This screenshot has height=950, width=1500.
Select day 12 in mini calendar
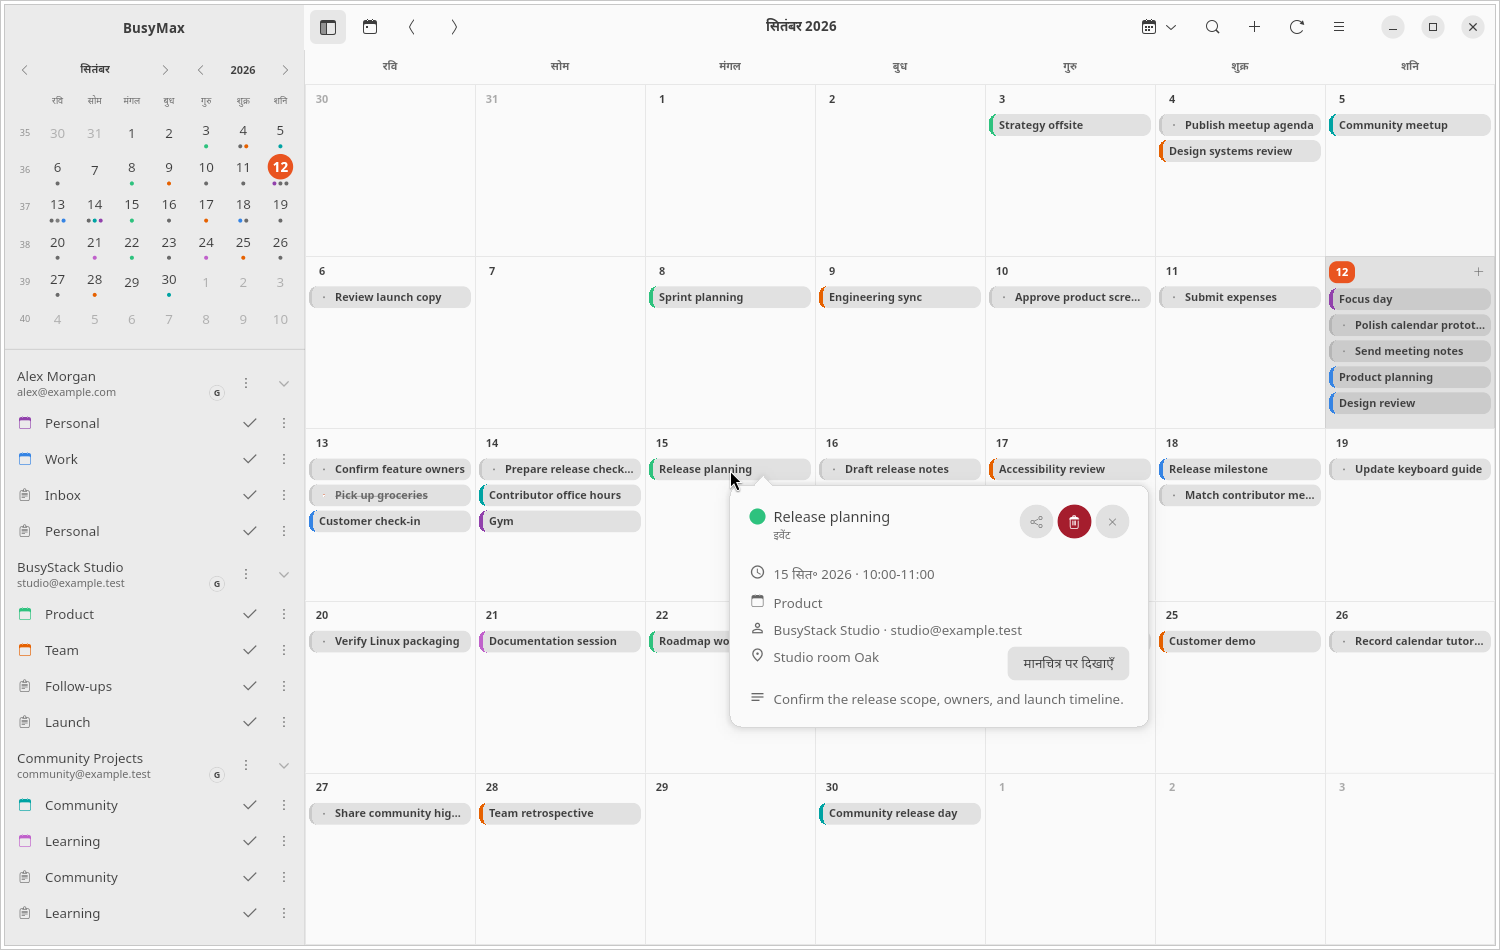(x=280, y=168)
